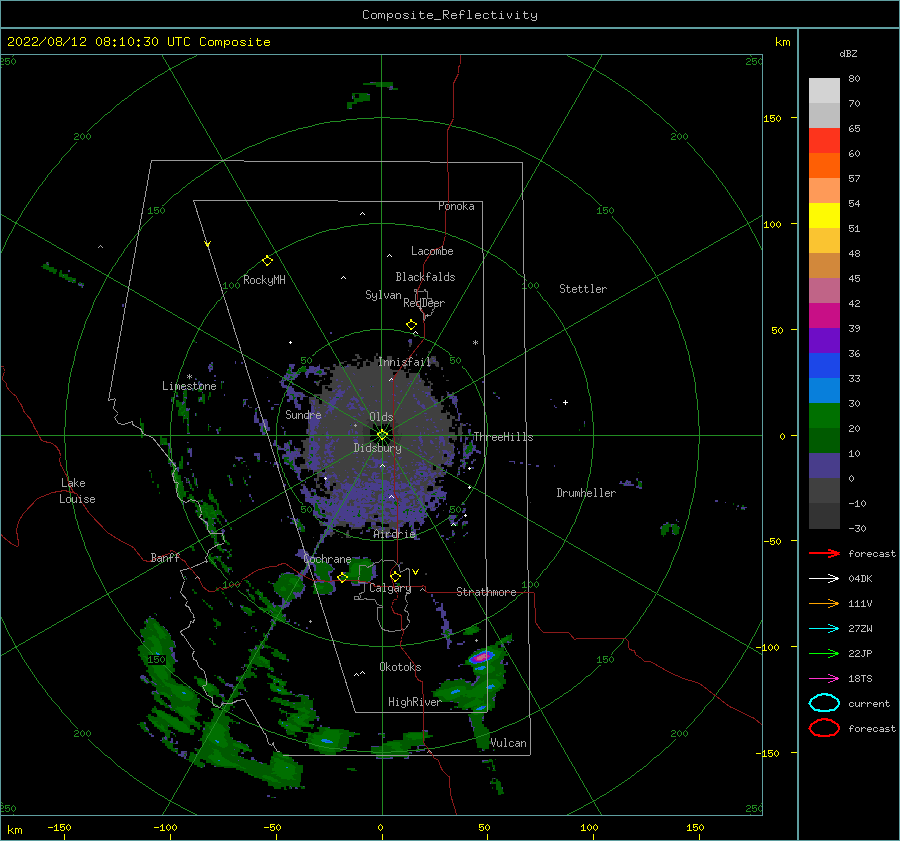The width and height of the screenshot is (900, 841).
Task: Click the magenta 18TS arrow legend icon
Action: coord(824,679)
